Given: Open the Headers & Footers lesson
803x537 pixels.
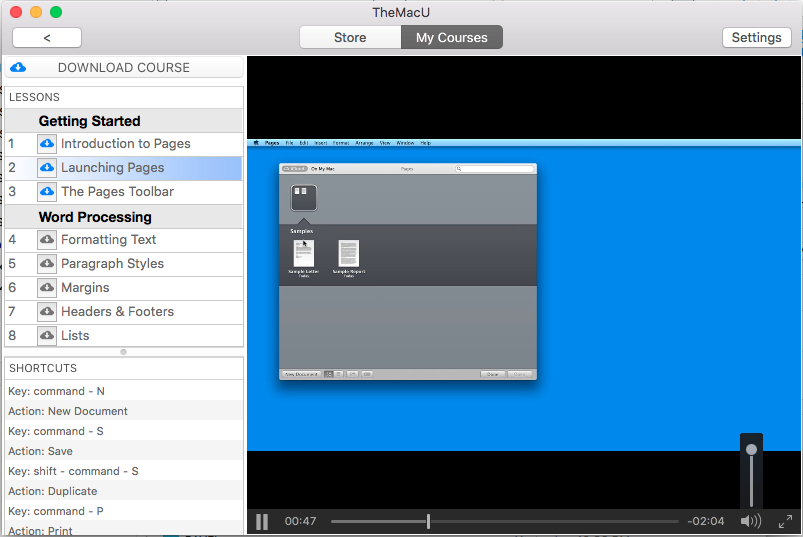Looking at the screenshot, I should (124, 312).
